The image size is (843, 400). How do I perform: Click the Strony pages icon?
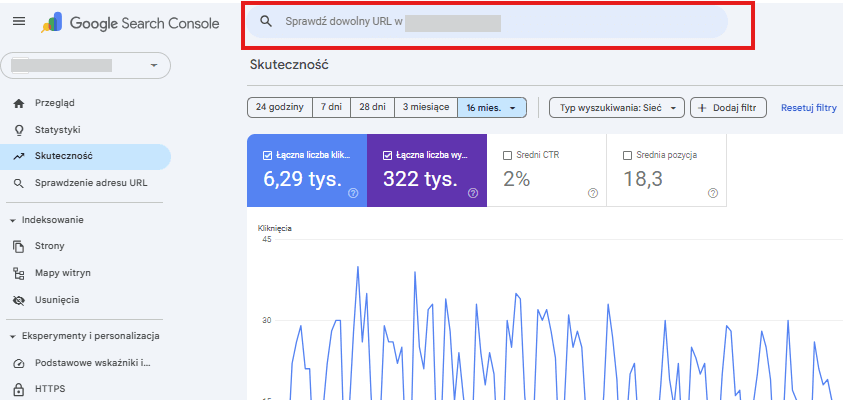coord(19,246)
